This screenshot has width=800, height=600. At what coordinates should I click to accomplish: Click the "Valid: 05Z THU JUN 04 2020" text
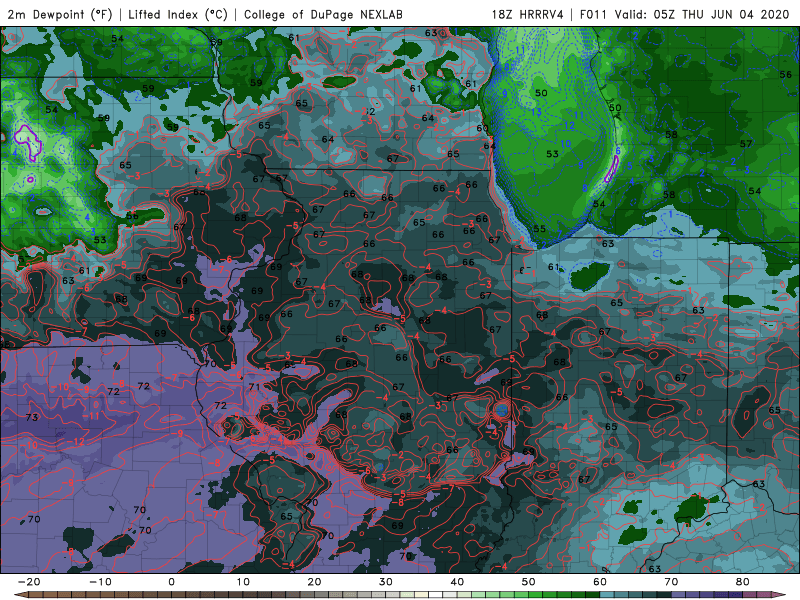tap(702, 15)
